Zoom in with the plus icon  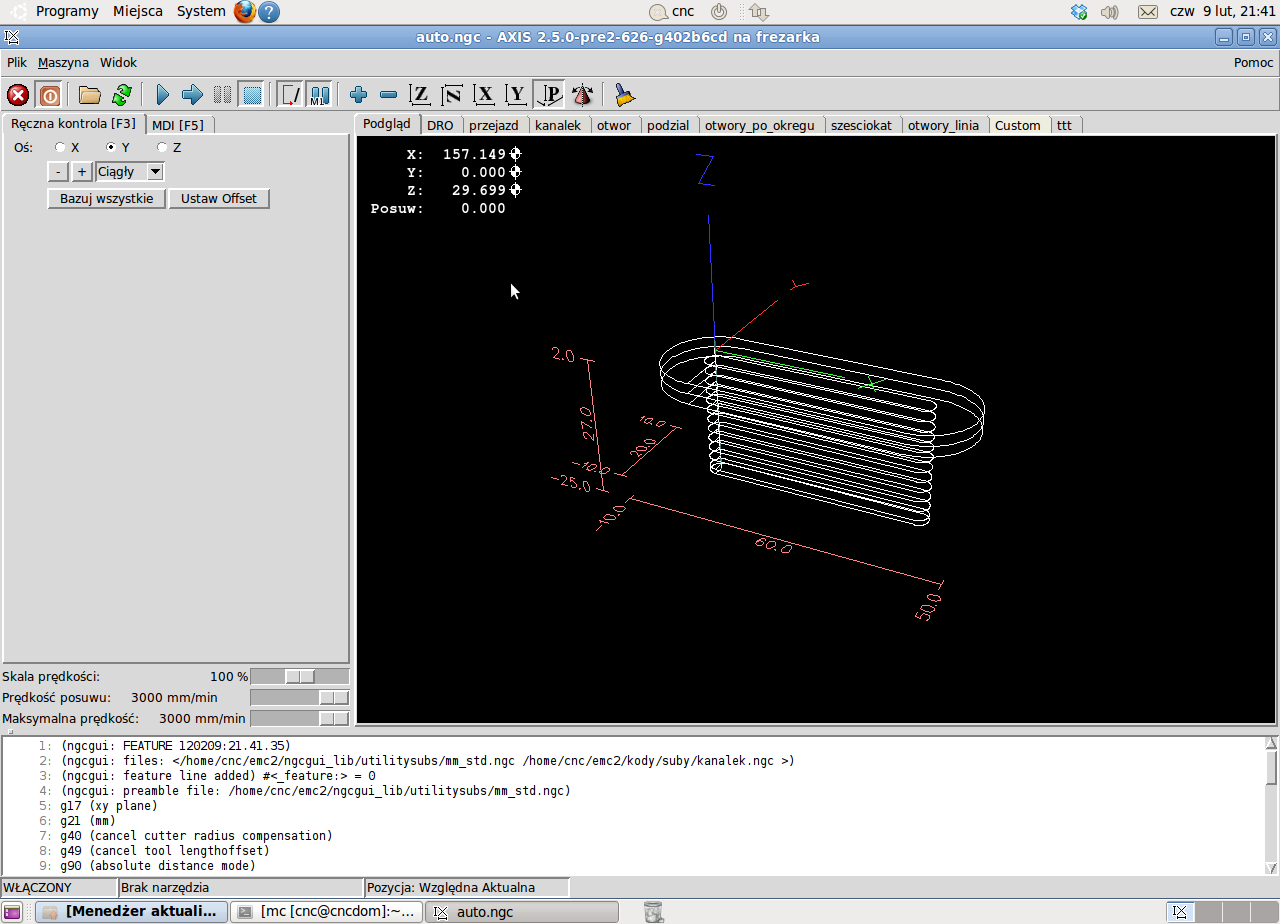pos(358,95)
